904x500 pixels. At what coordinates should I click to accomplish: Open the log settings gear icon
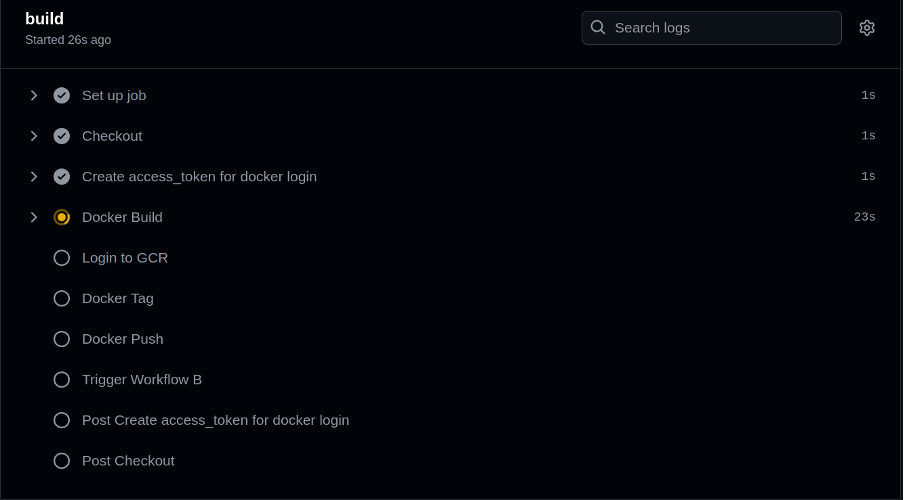pos(867,28)
